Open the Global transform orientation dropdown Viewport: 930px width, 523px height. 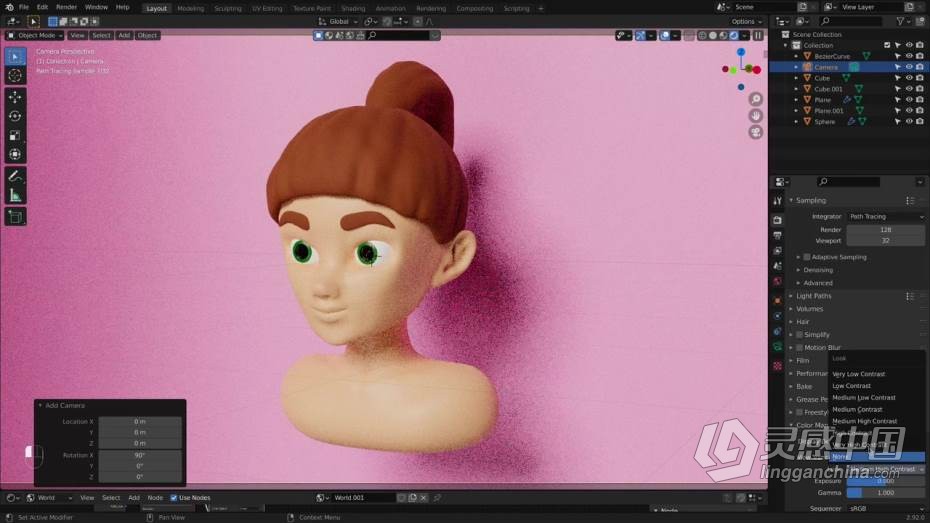tap(339, 22)
